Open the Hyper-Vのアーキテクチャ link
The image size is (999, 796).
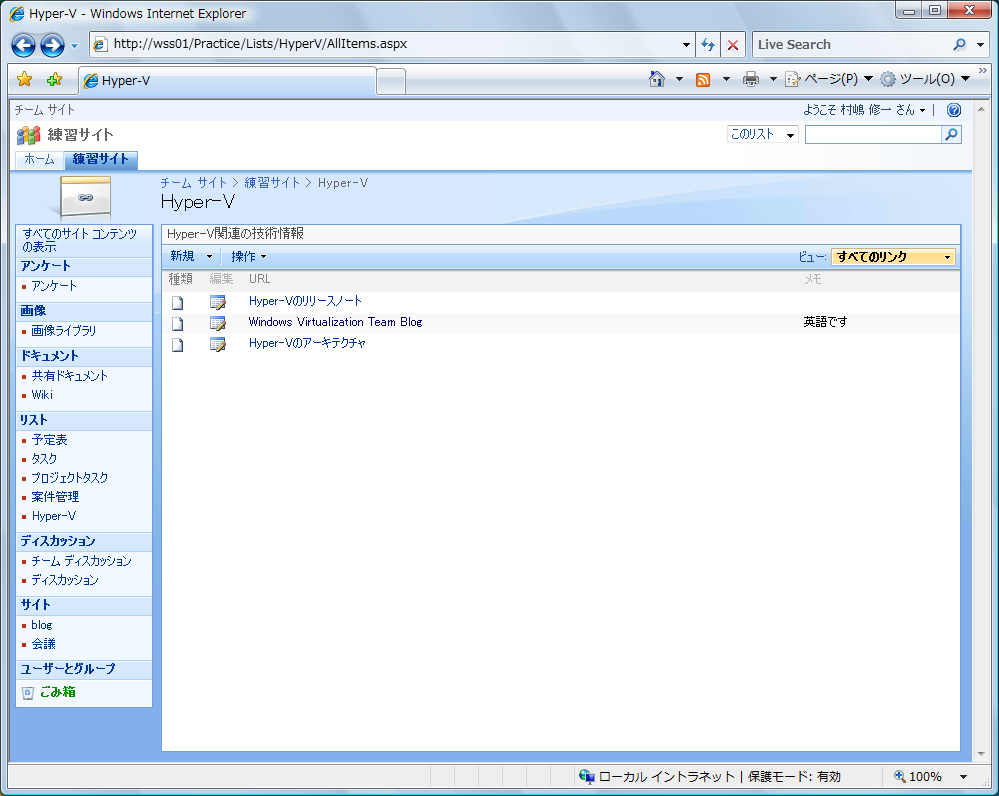click(x=307, y=343)
